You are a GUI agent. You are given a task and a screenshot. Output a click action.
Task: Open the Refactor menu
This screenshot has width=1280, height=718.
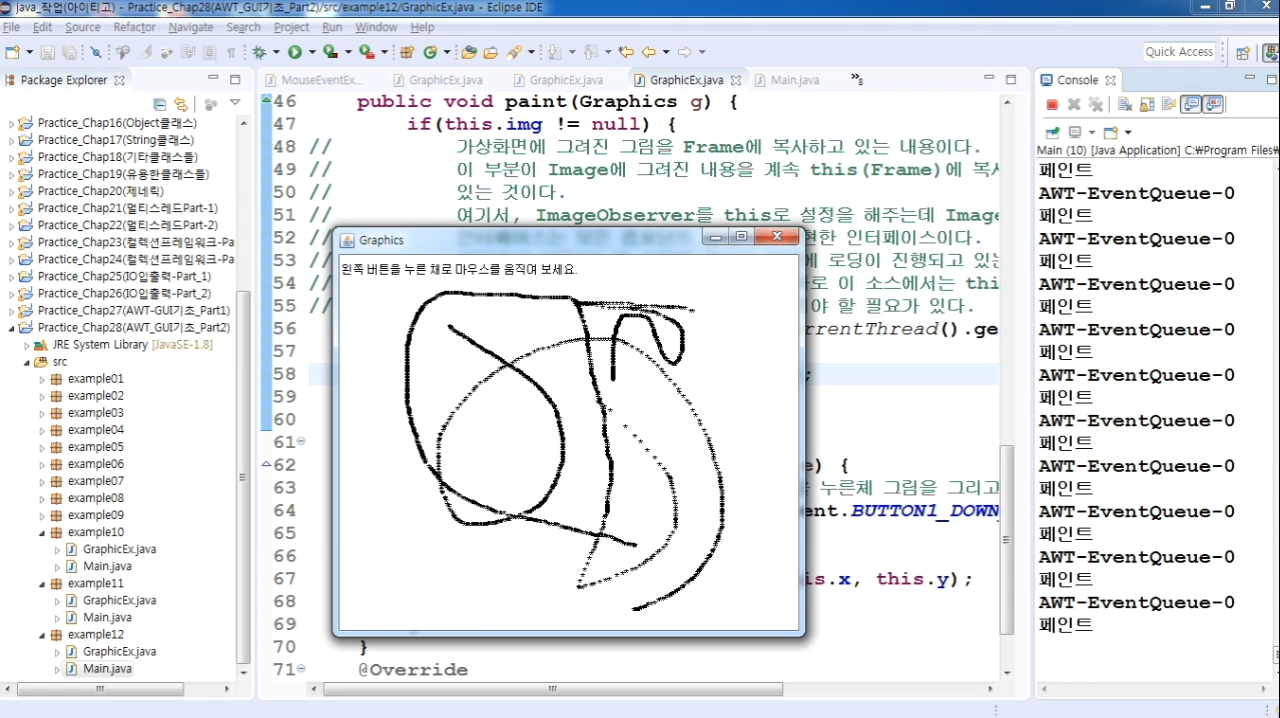(134, 27)
